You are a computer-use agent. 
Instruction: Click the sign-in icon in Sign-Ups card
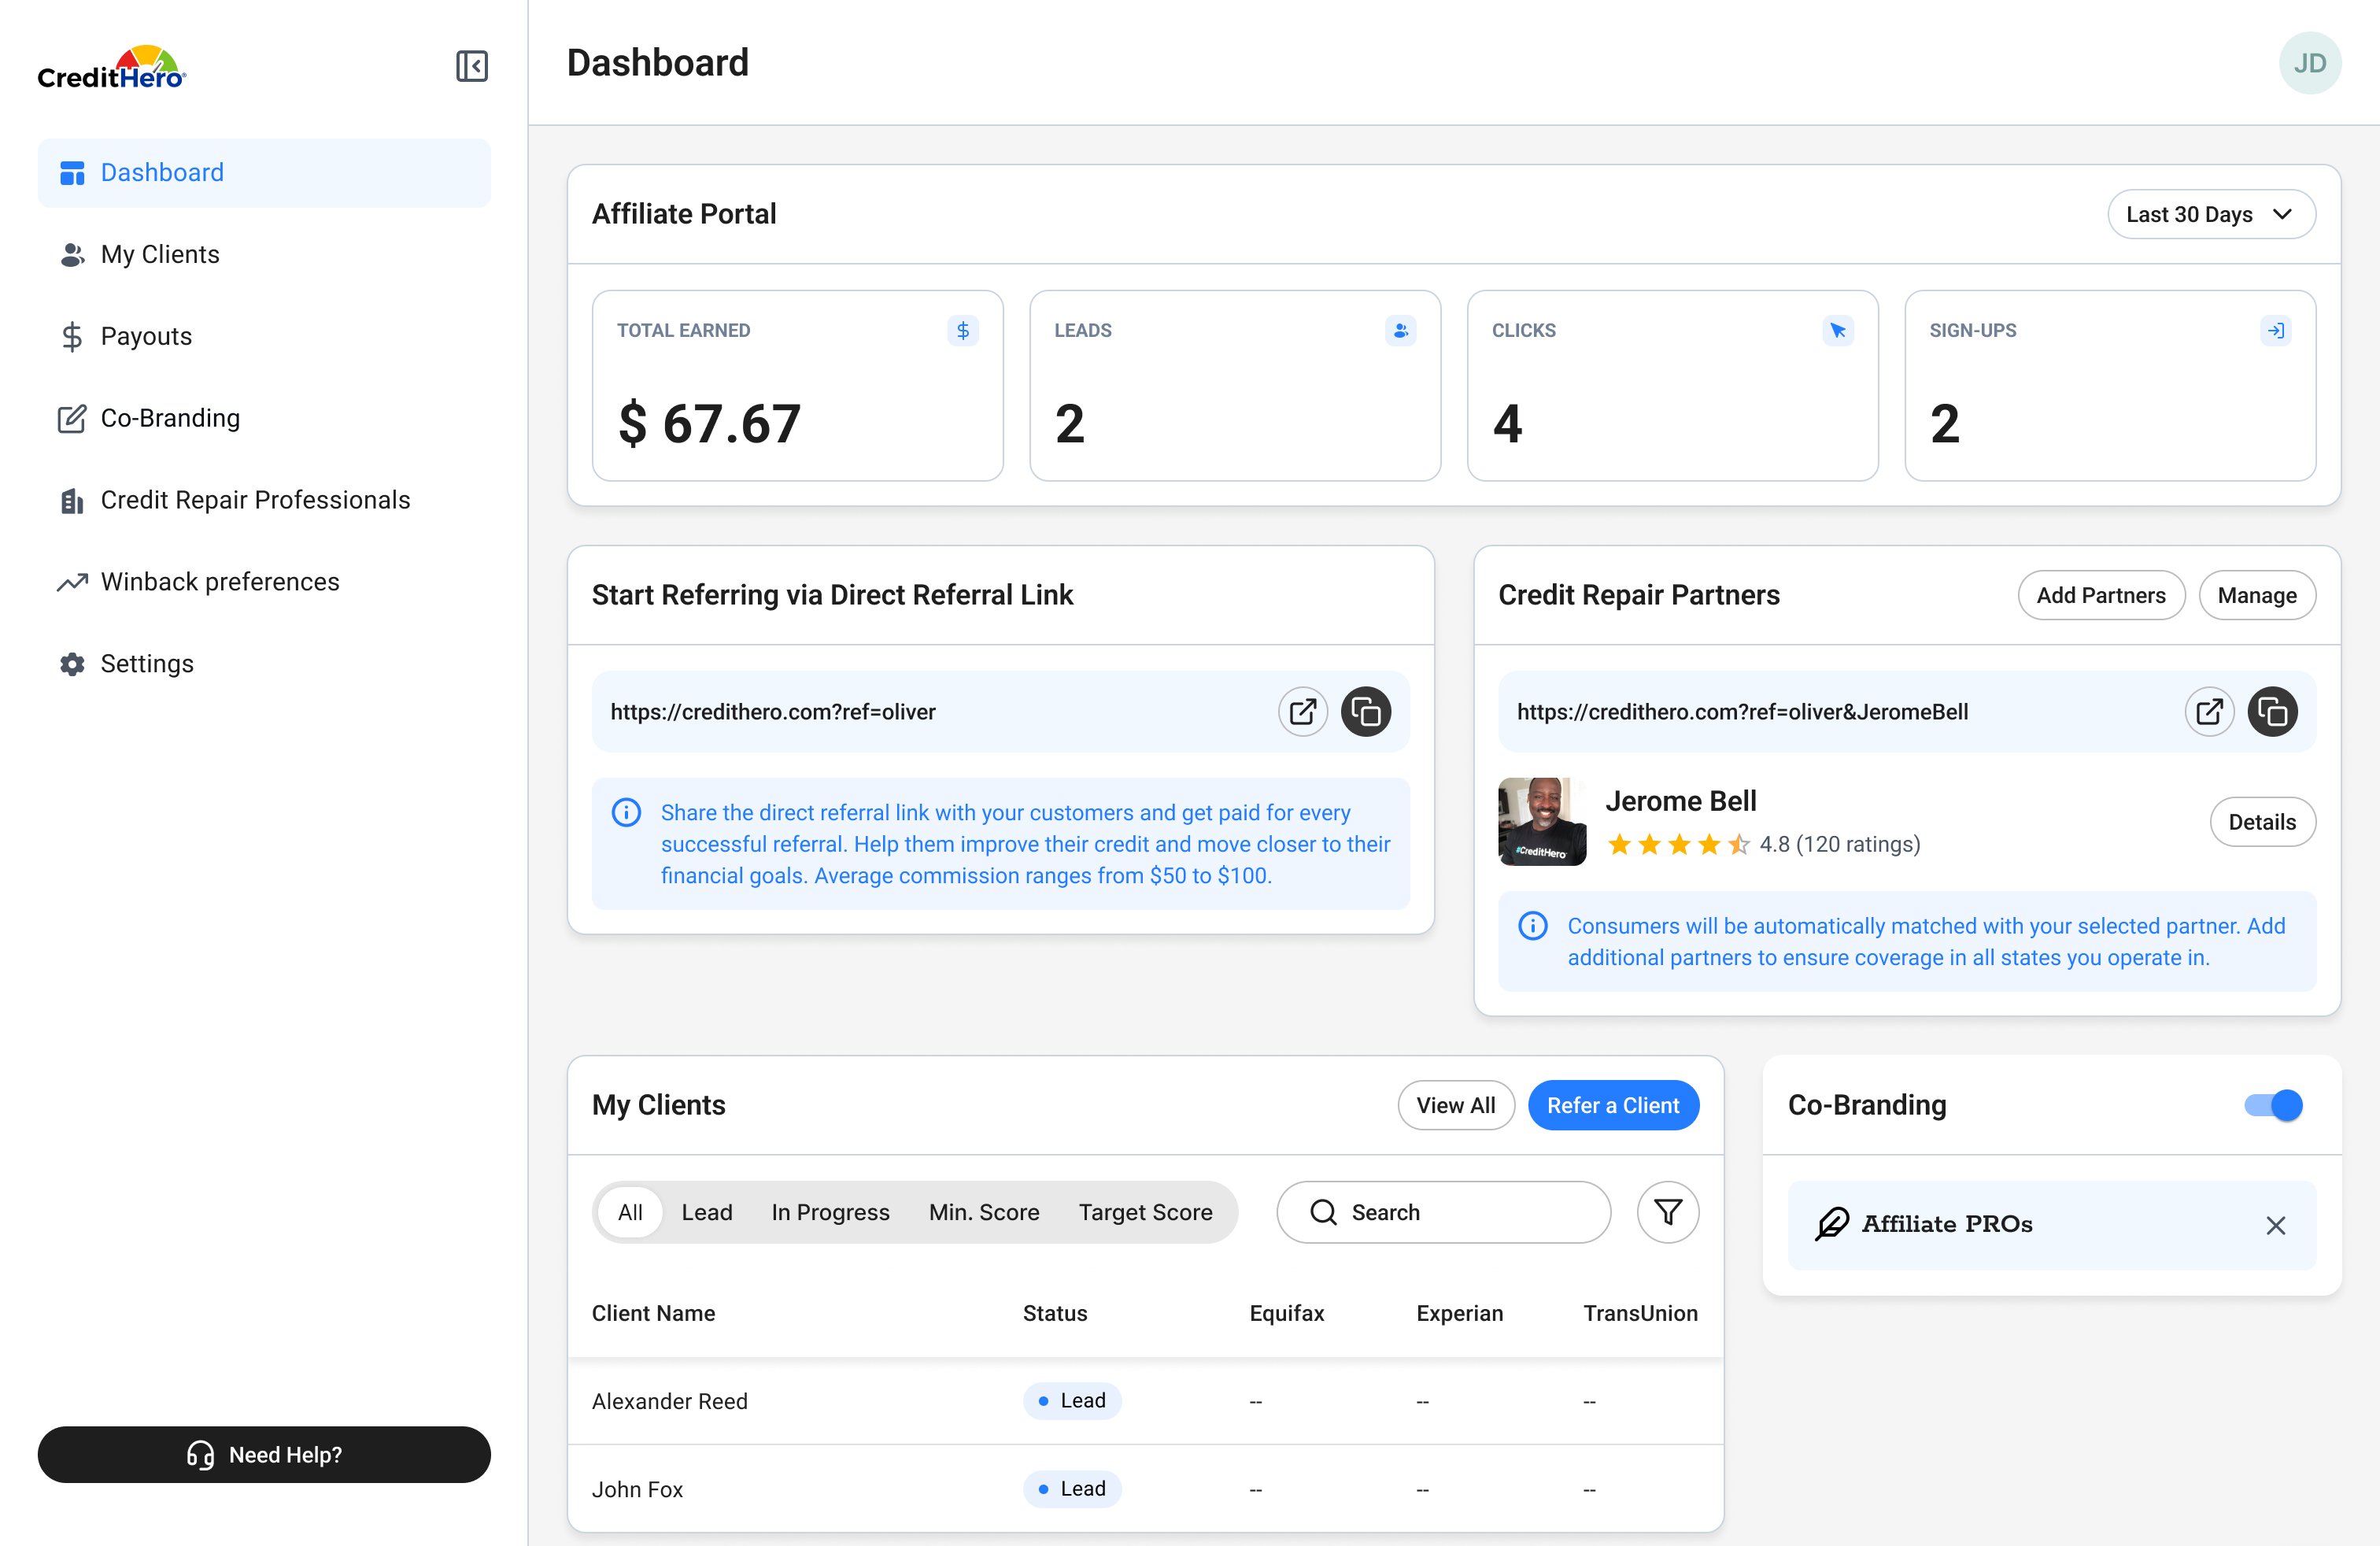coord(2275,330)
